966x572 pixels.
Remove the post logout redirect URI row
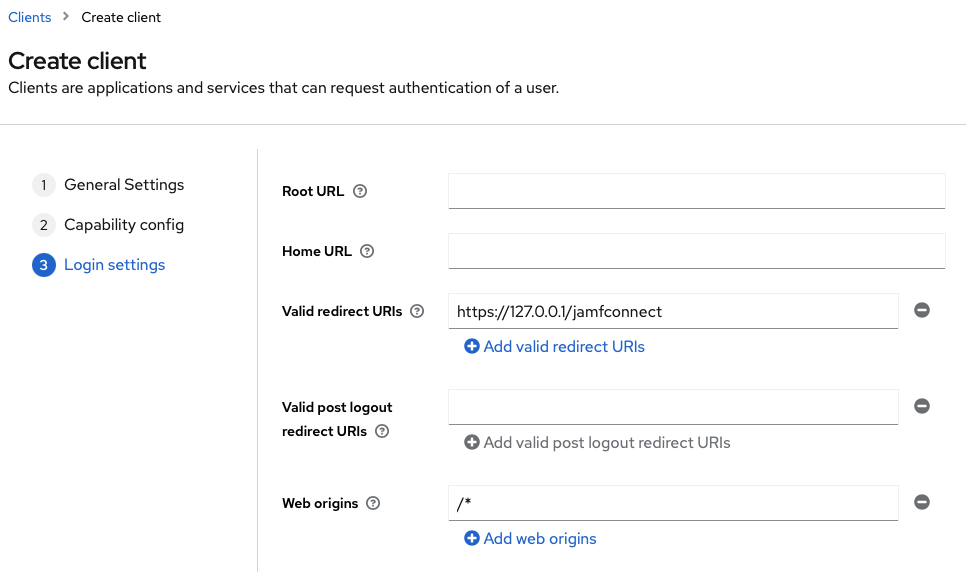[922, 406]
